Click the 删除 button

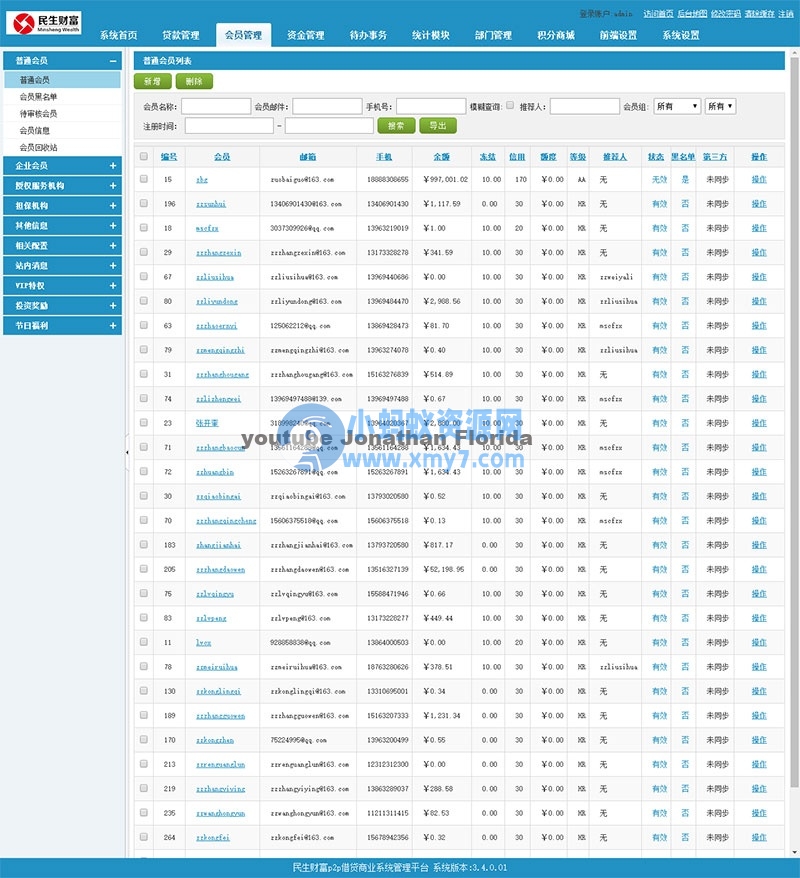(192, 81)
